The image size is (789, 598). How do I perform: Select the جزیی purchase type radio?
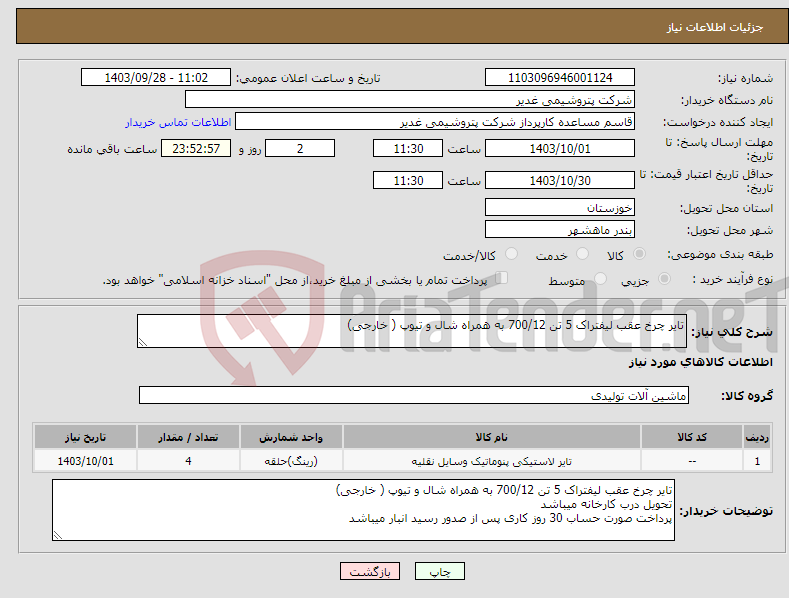pos(664,279)
